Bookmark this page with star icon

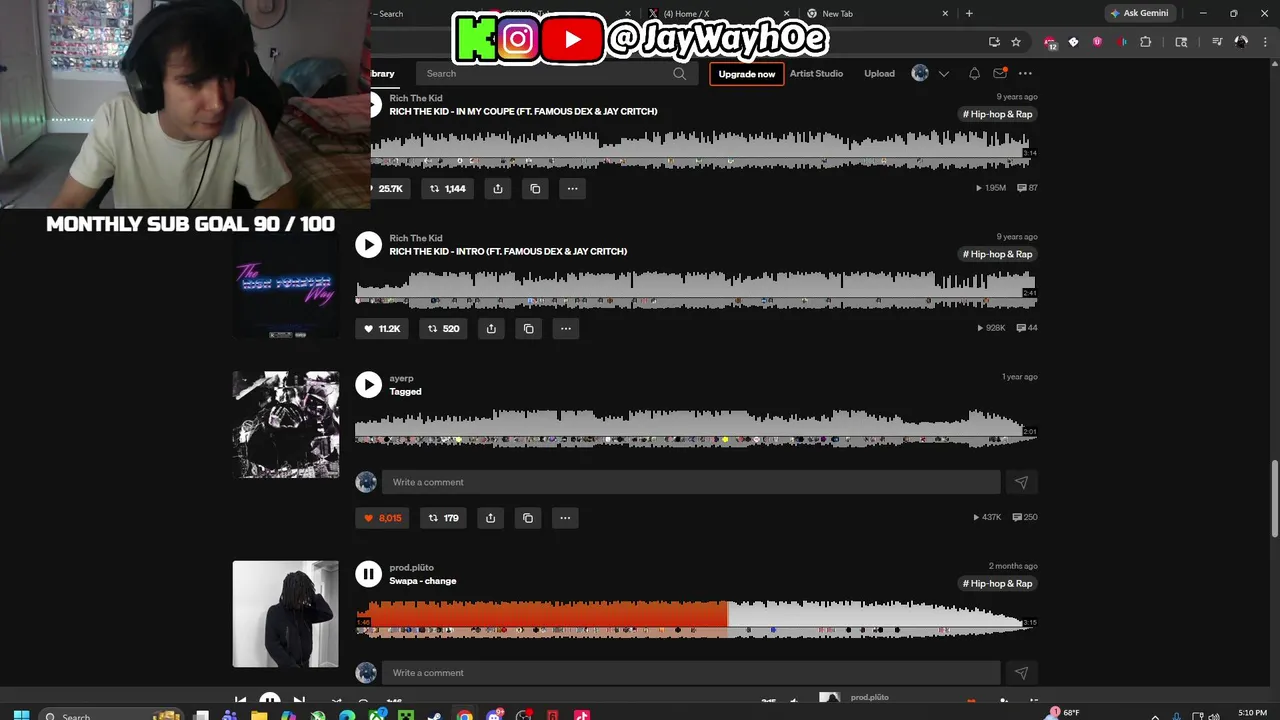(x=1016, y=42)
